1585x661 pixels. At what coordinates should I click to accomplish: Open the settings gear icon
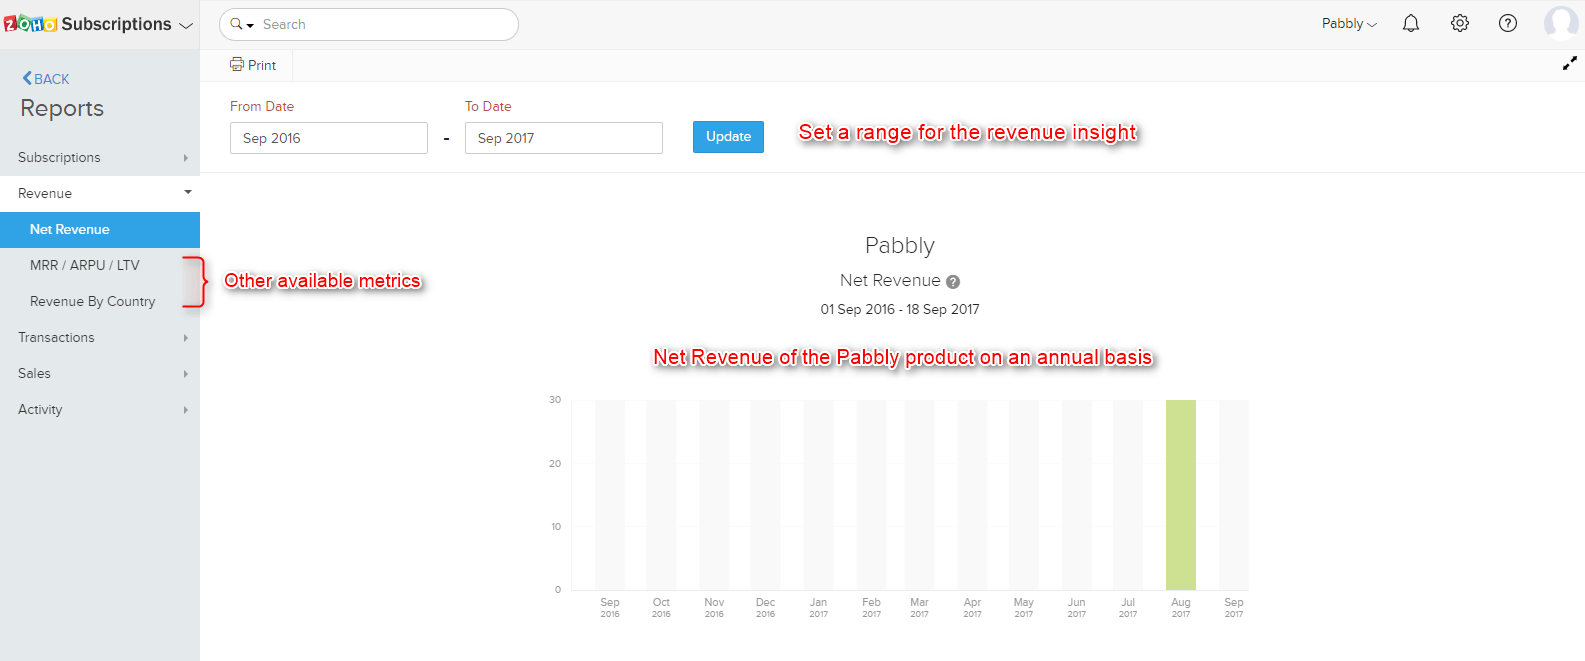pos(1460,23)
